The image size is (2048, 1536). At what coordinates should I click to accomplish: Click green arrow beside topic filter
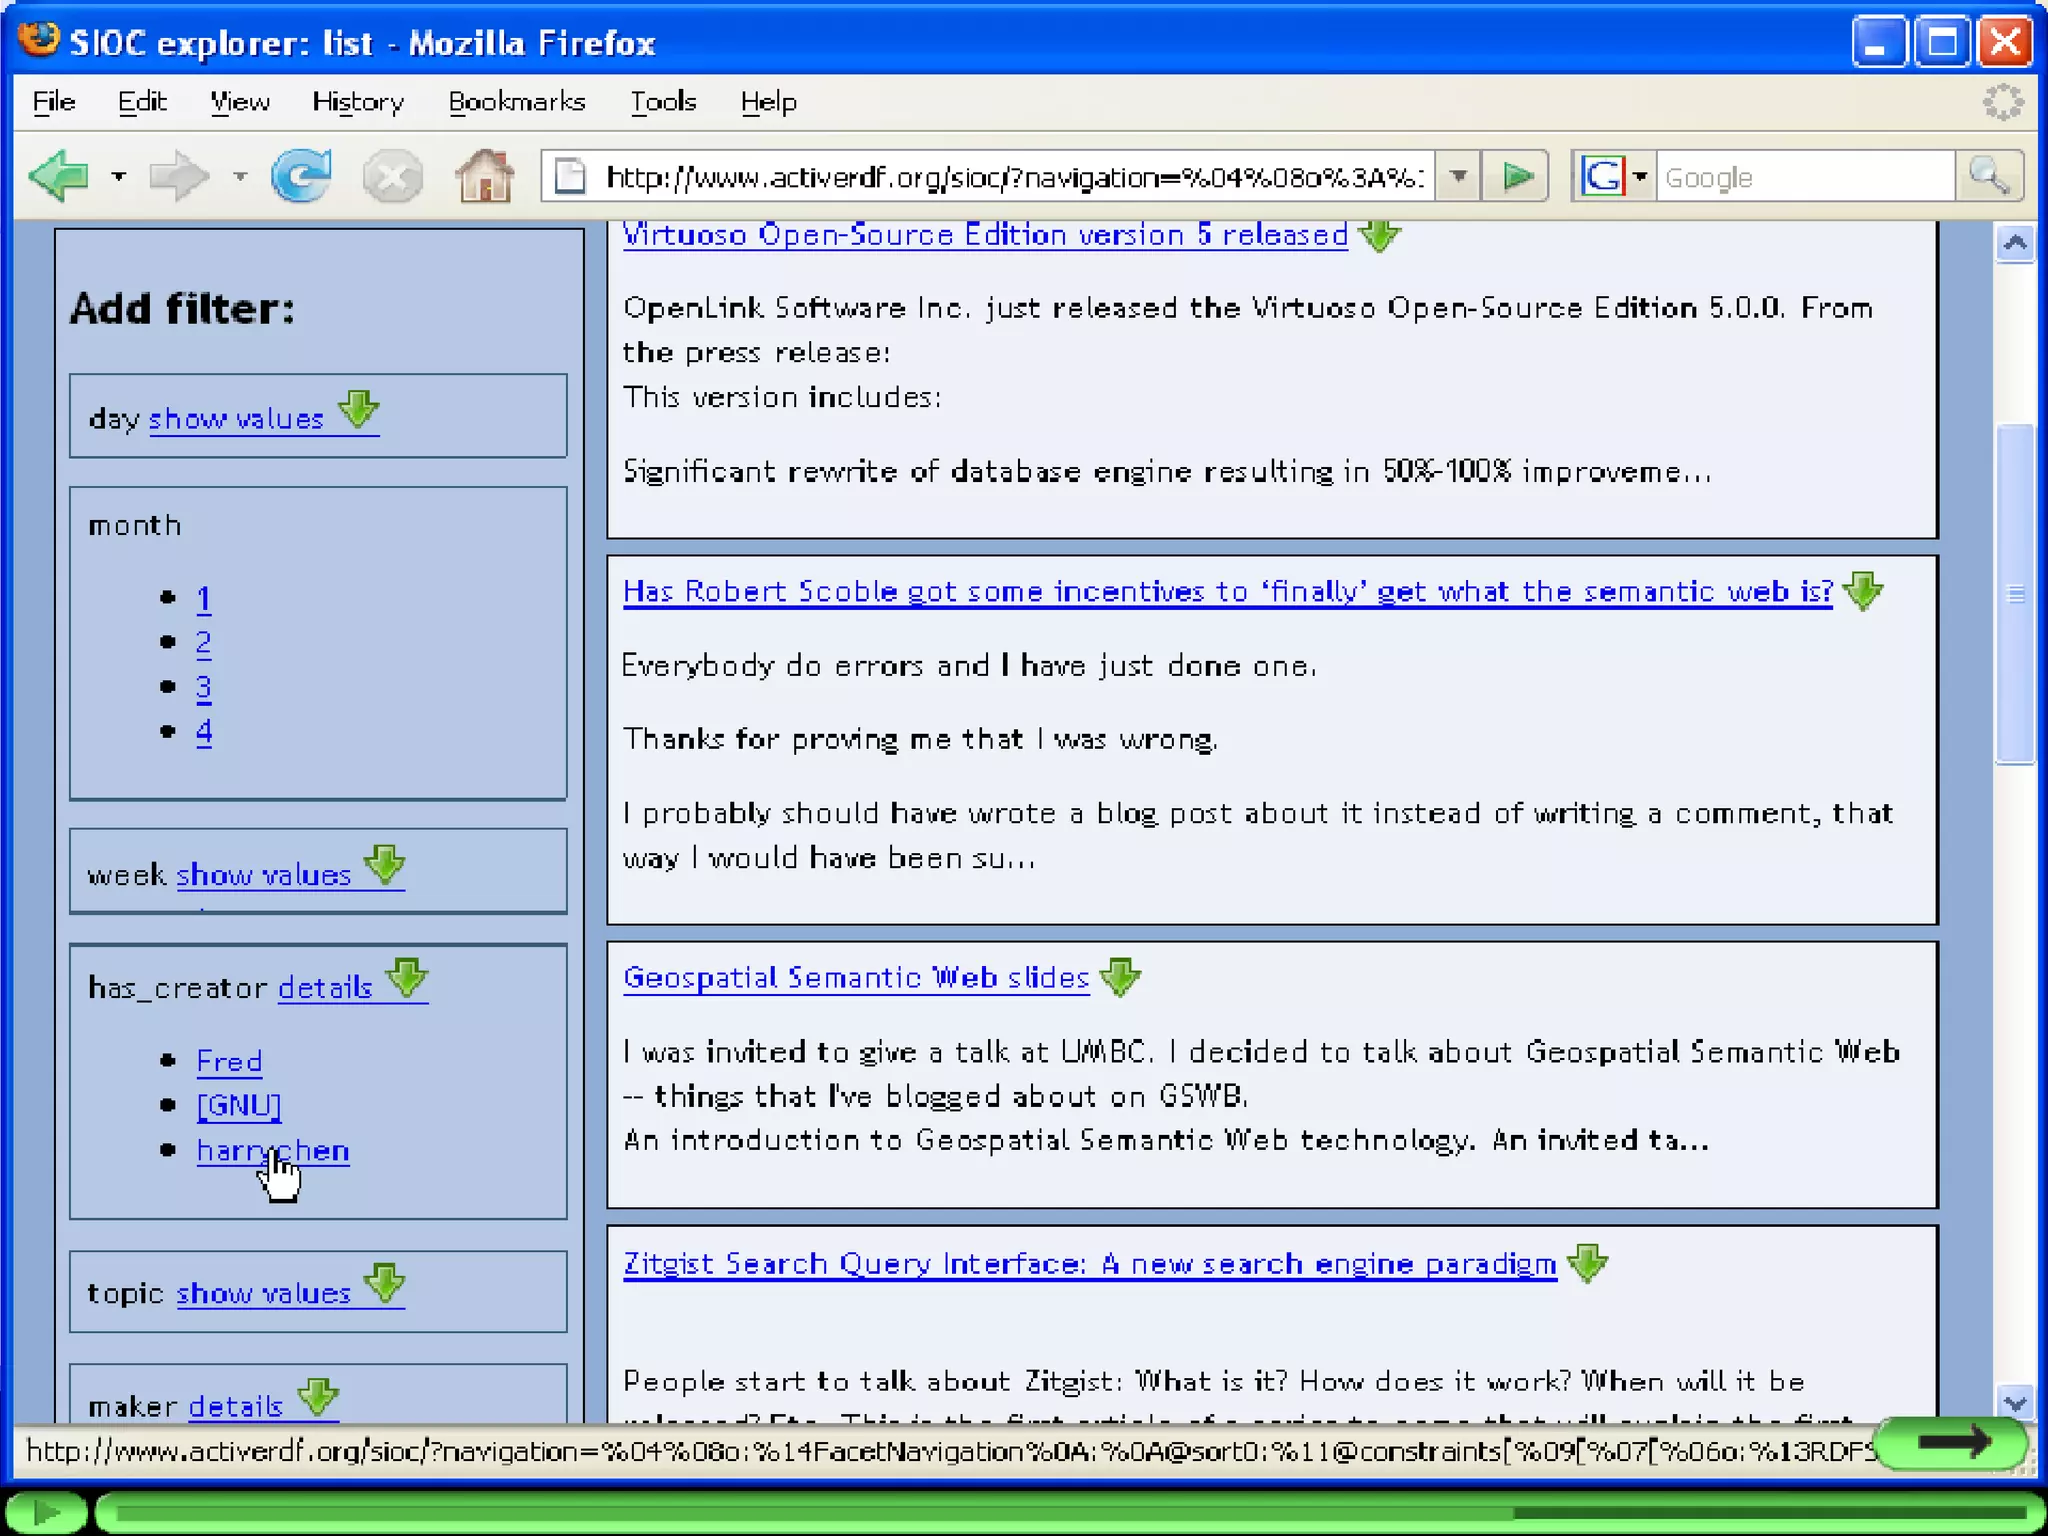385,1284
